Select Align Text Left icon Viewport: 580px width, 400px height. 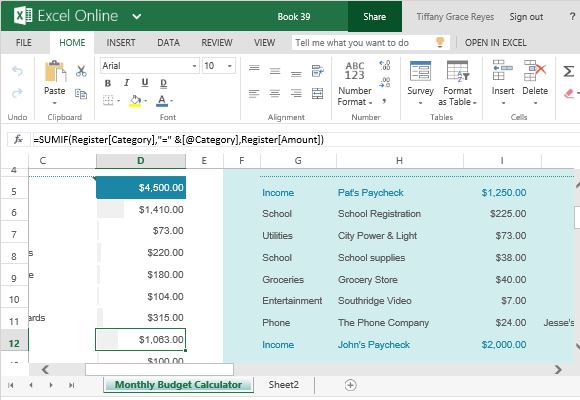click(x=254, y=93)
